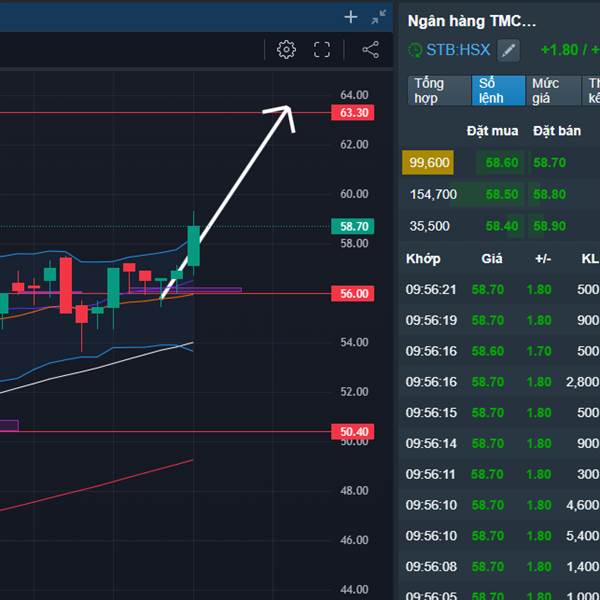600x600 pixels.
Task: Click price 58.60 in matched trades
Action: [x=488, y=351]
